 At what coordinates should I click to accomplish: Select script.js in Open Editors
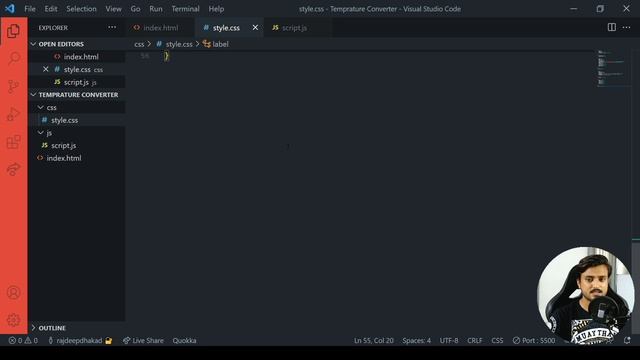77,82
